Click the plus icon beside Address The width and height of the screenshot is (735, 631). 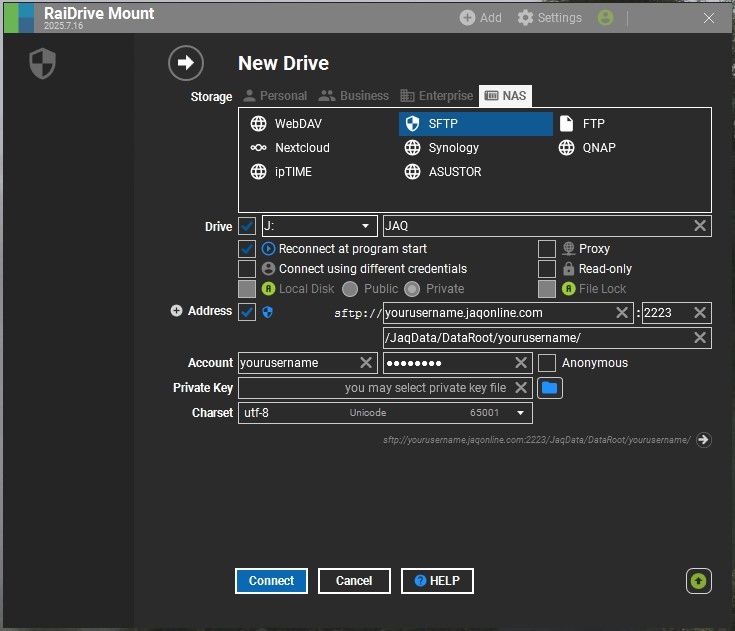pos(176,311)
